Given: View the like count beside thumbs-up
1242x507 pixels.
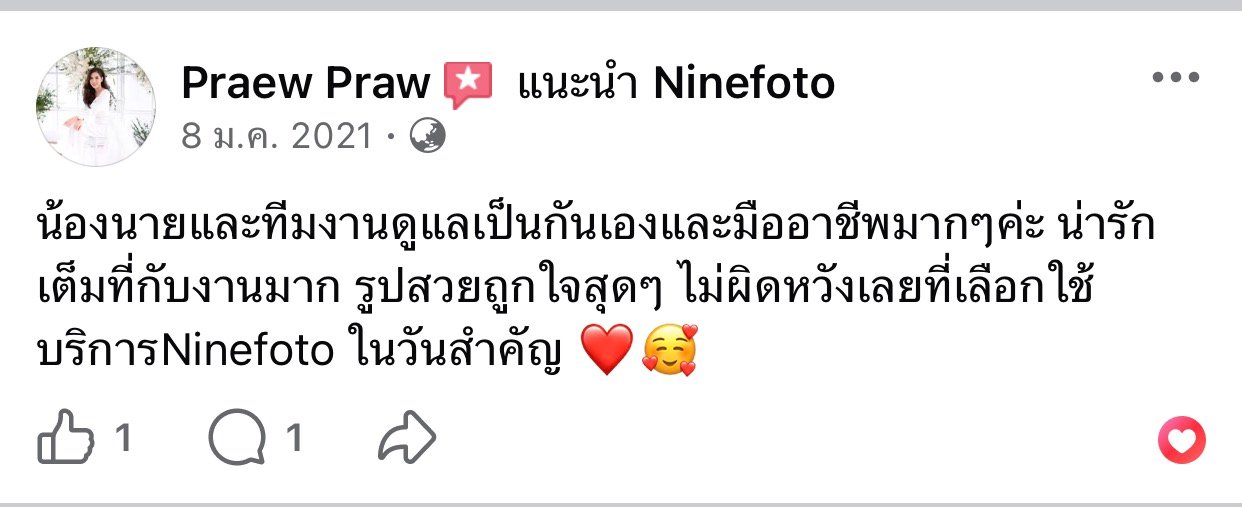Looking at the screenshot, I should 123,438.
